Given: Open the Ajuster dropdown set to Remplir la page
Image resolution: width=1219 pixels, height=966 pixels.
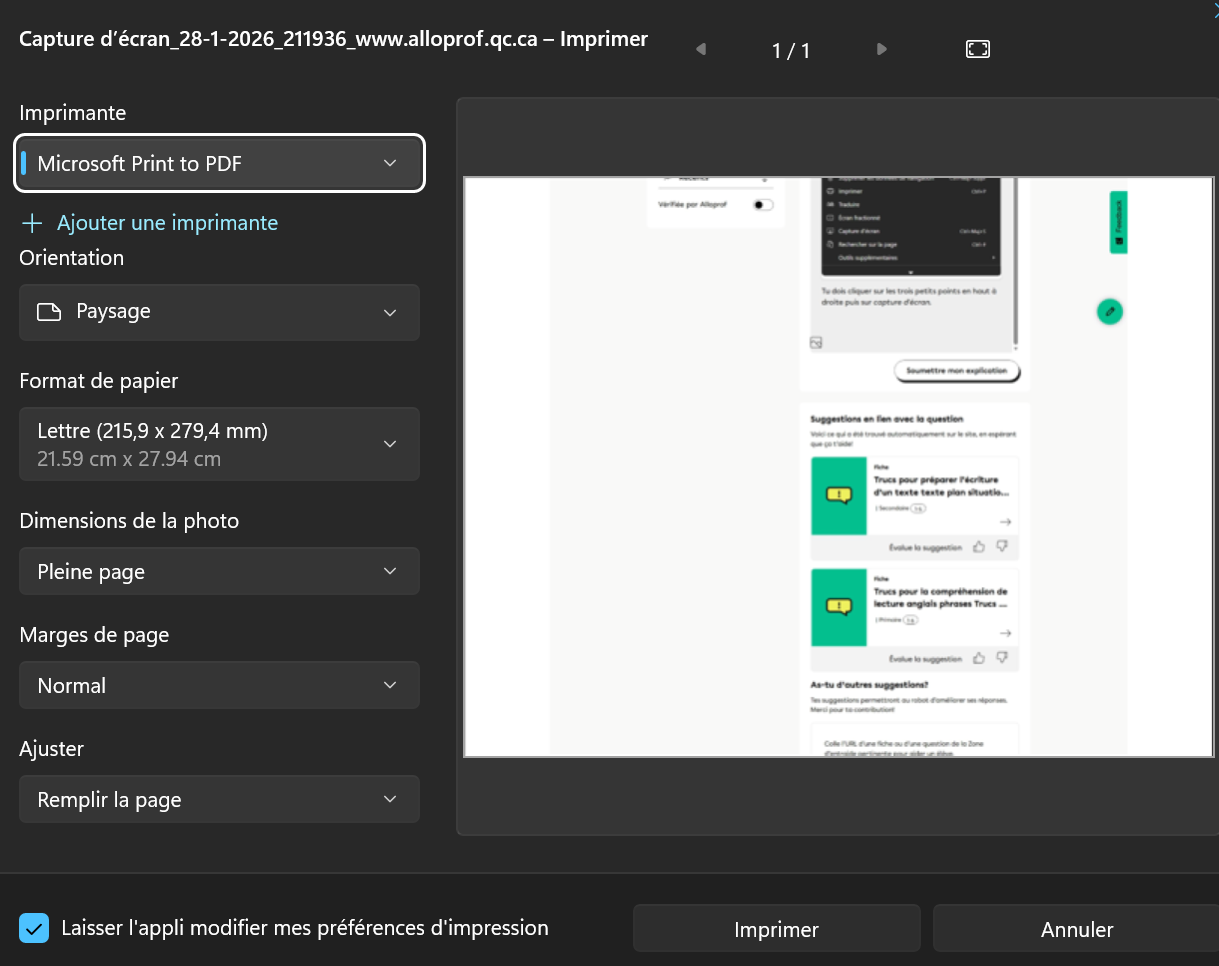Looking at the screenshot, I should point(220,800).
